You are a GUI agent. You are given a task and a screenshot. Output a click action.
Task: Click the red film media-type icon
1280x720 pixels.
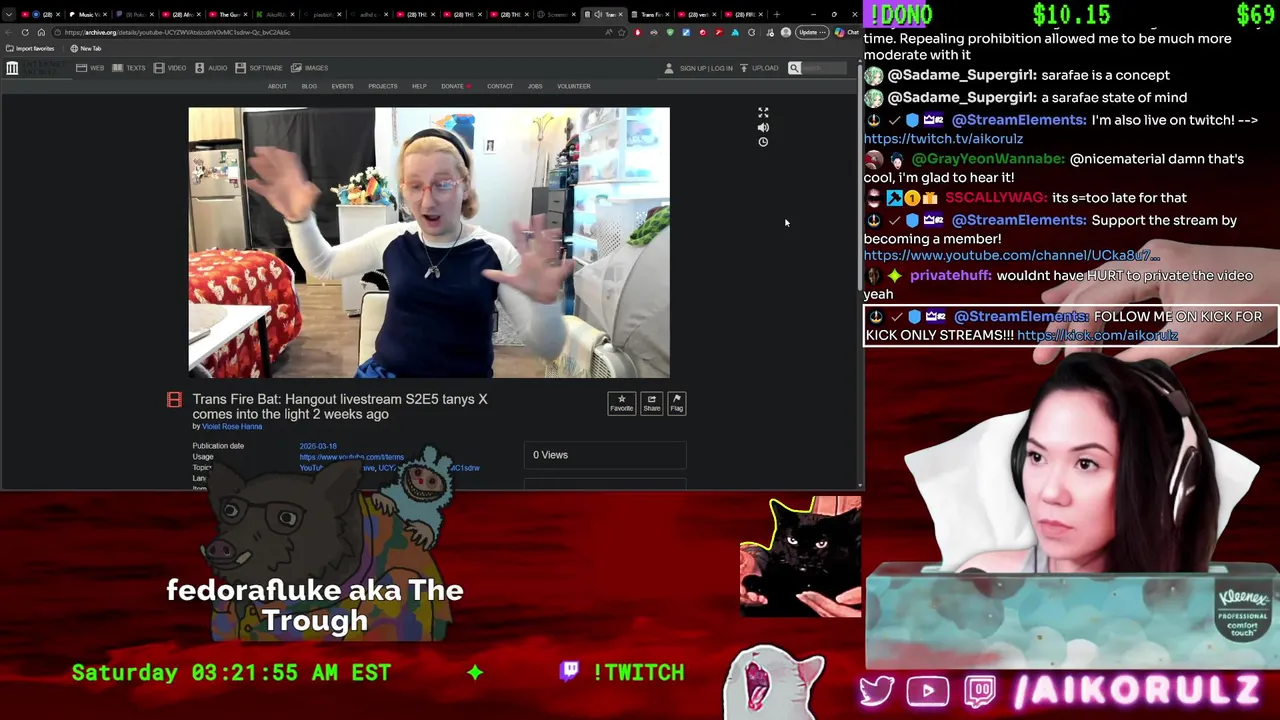point(174,401)
